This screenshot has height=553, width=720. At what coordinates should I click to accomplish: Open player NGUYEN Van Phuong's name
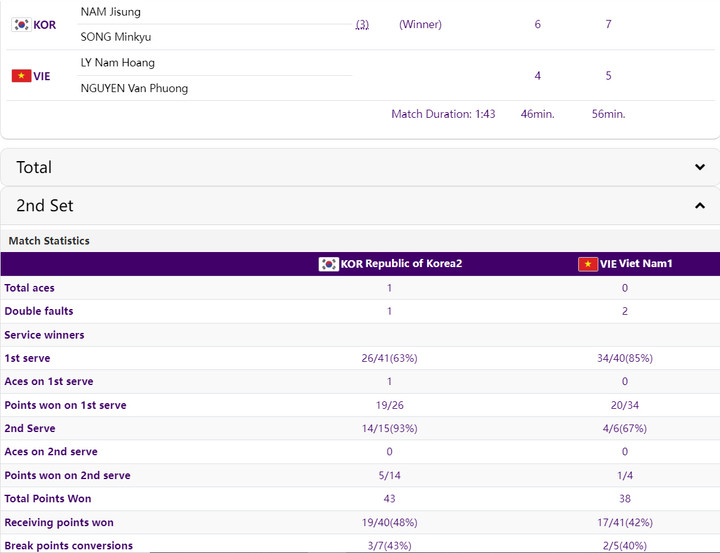pos(134,88)
